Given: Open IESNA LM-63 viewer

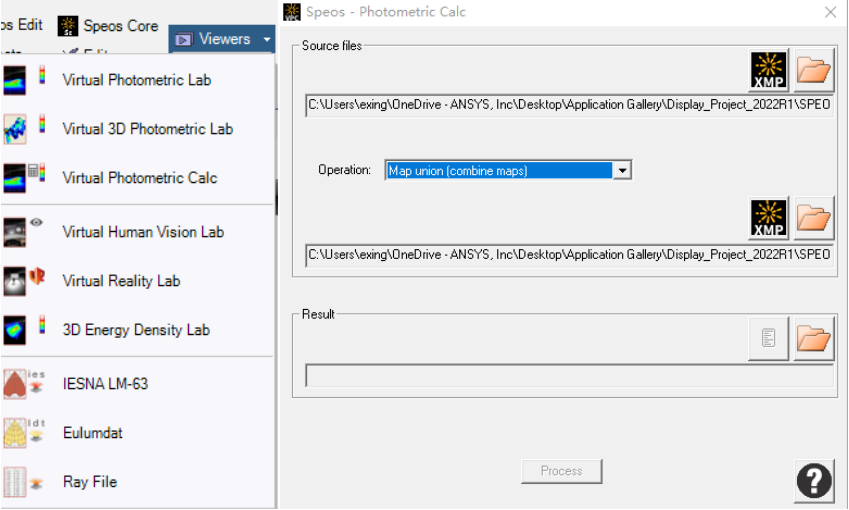Looking at the screenshot, I should [x=105, y=384].
